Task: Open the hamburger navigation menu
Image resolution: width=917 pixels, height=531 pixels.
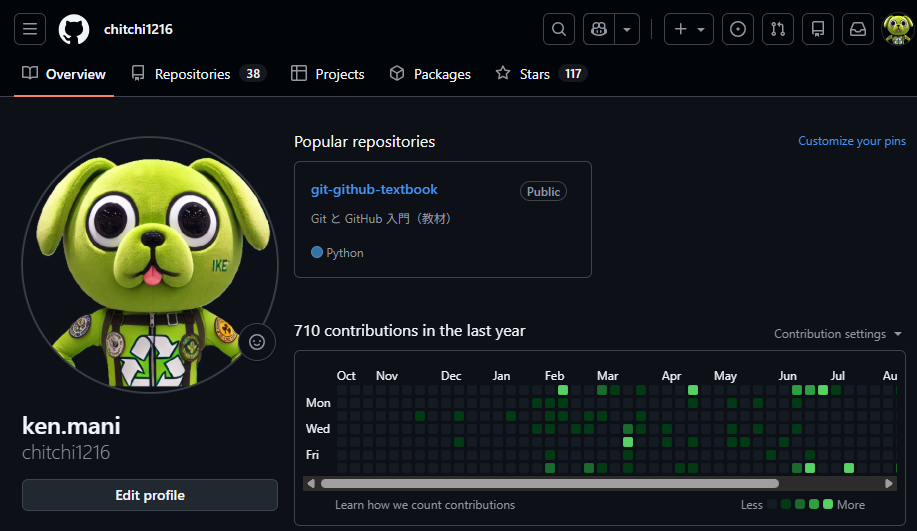Action: coord(30,29)
